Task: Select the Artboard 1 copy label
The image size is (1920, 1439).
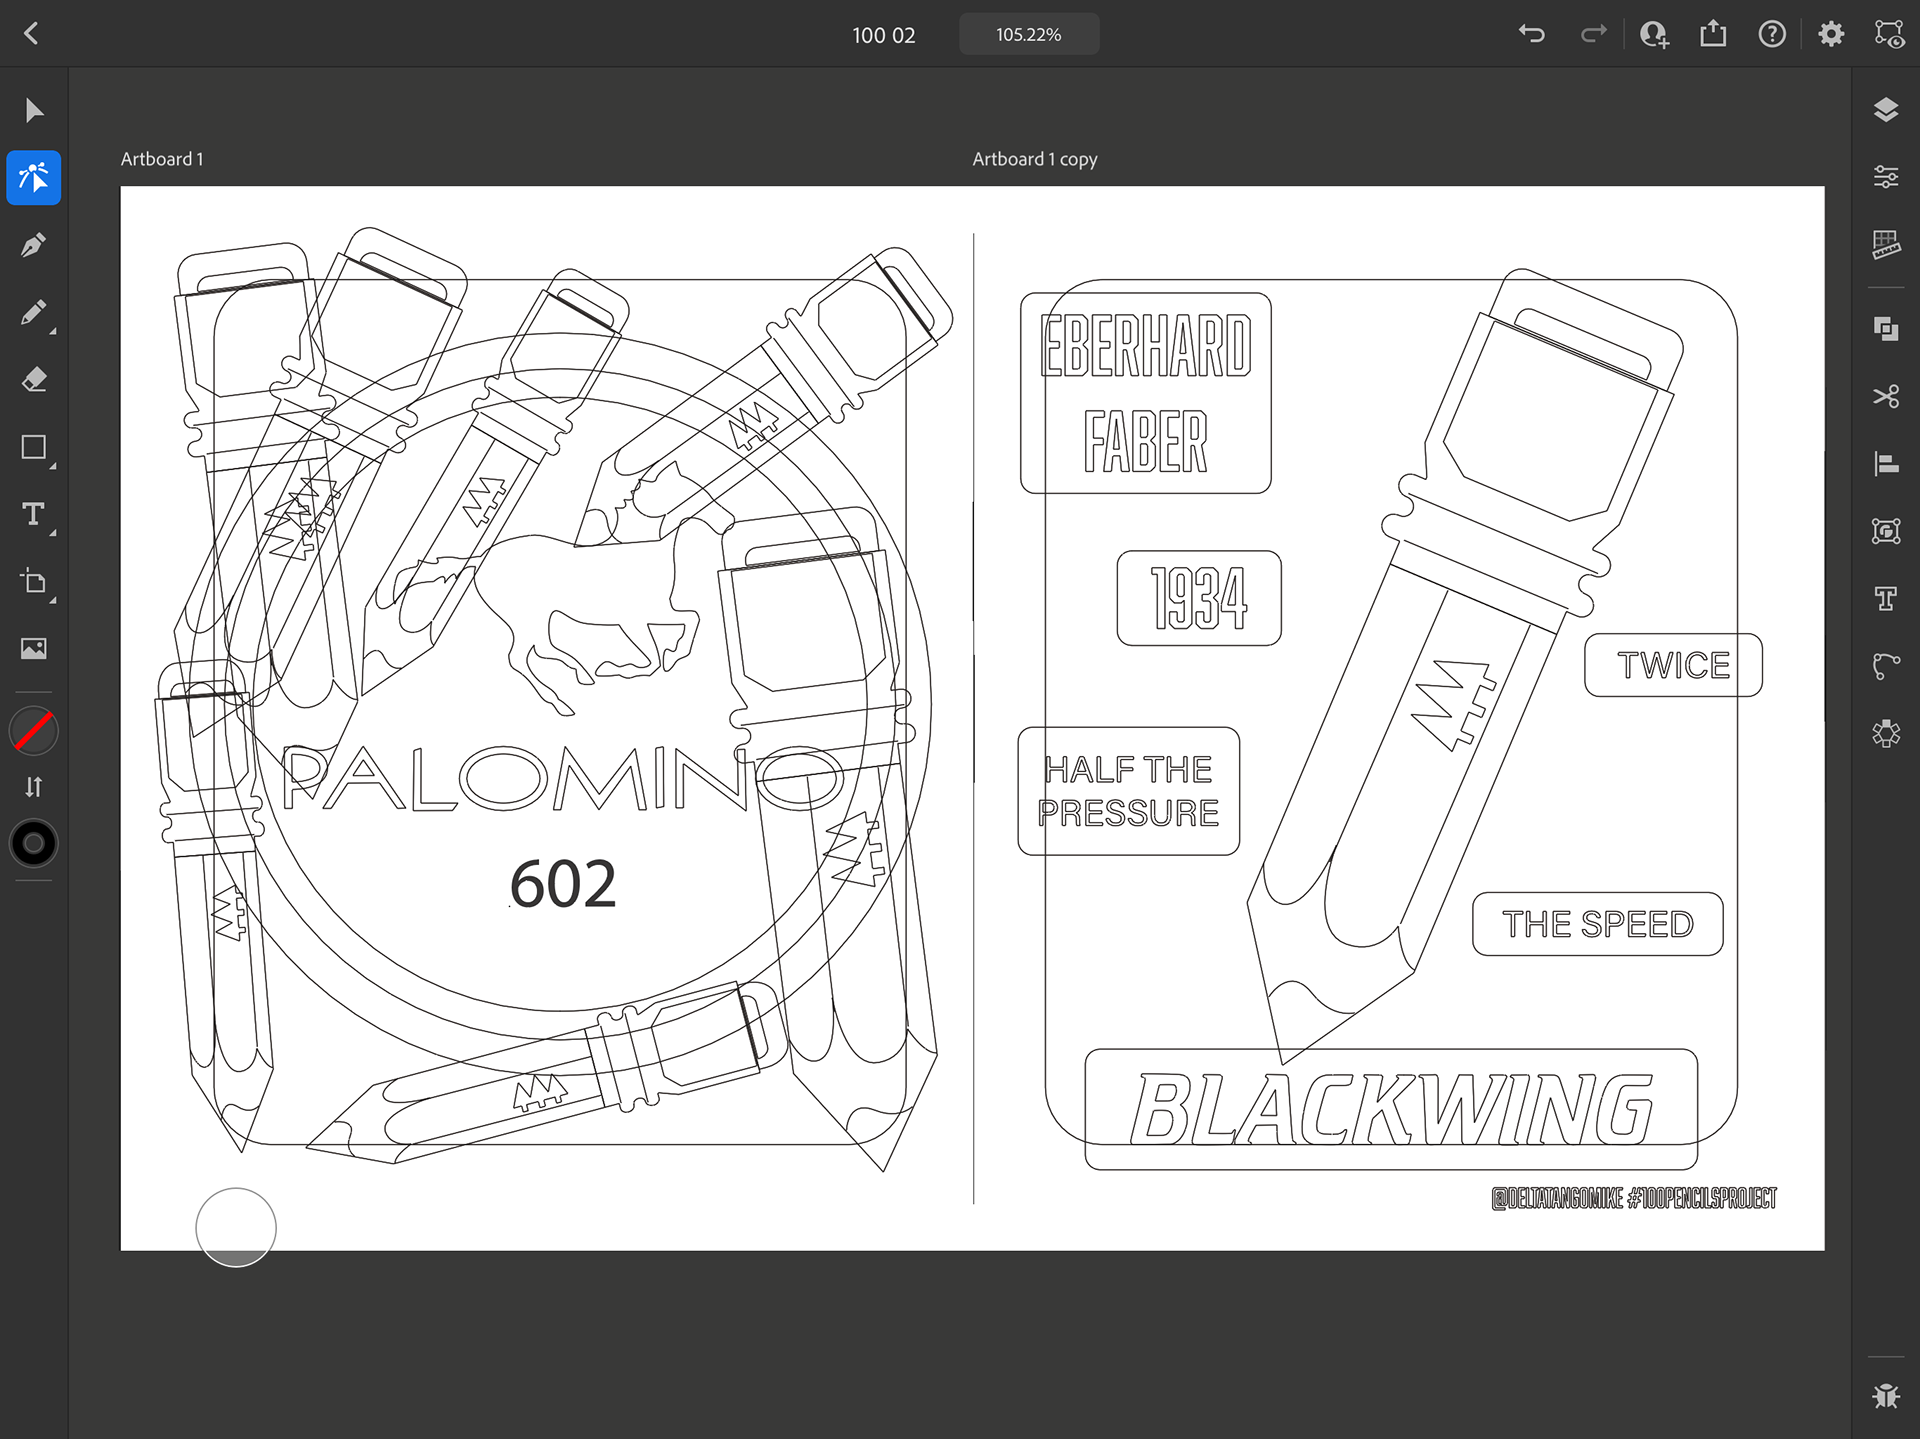Action: (x=1035, y=159)
